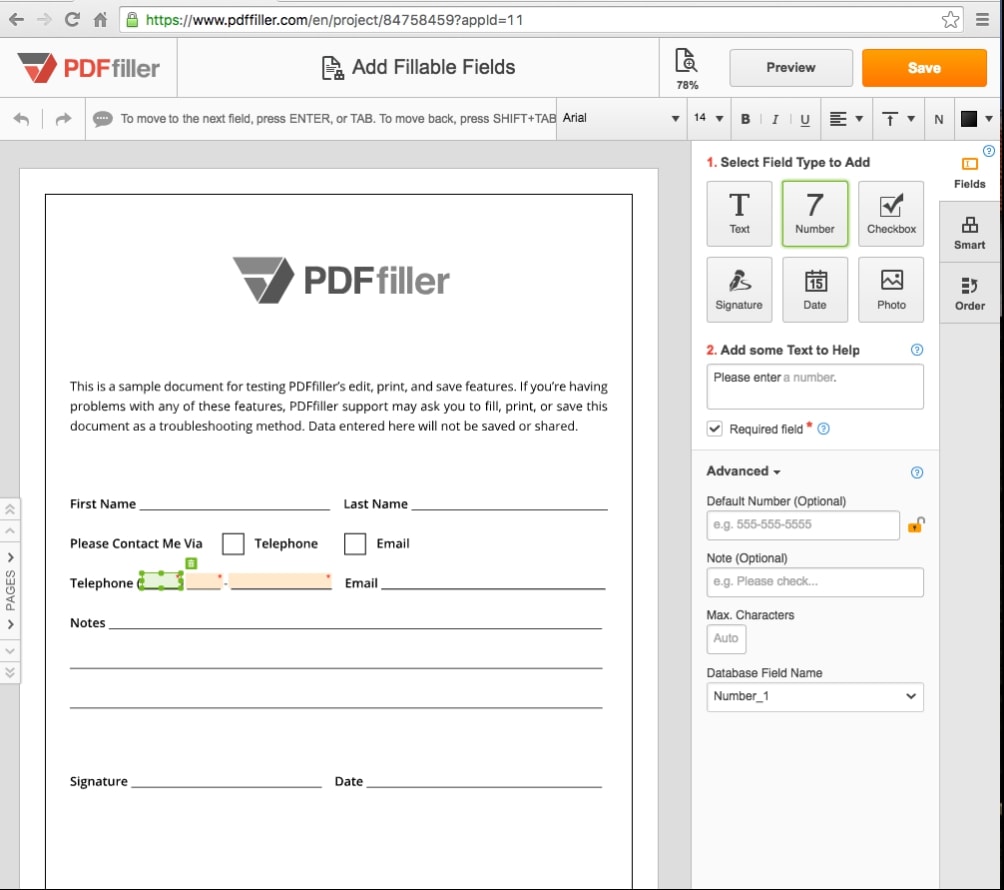Click the browser forward arrow
Viewport: 1004px width, 890px height.
[44, 20]
